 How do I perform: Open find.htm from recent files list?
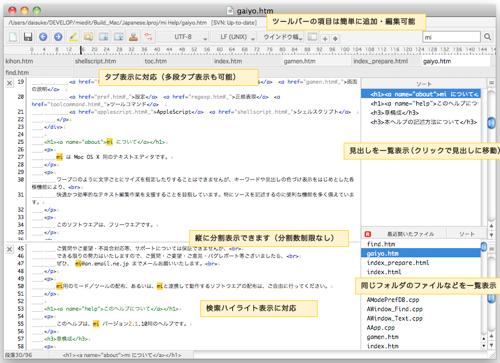point(421,244)
